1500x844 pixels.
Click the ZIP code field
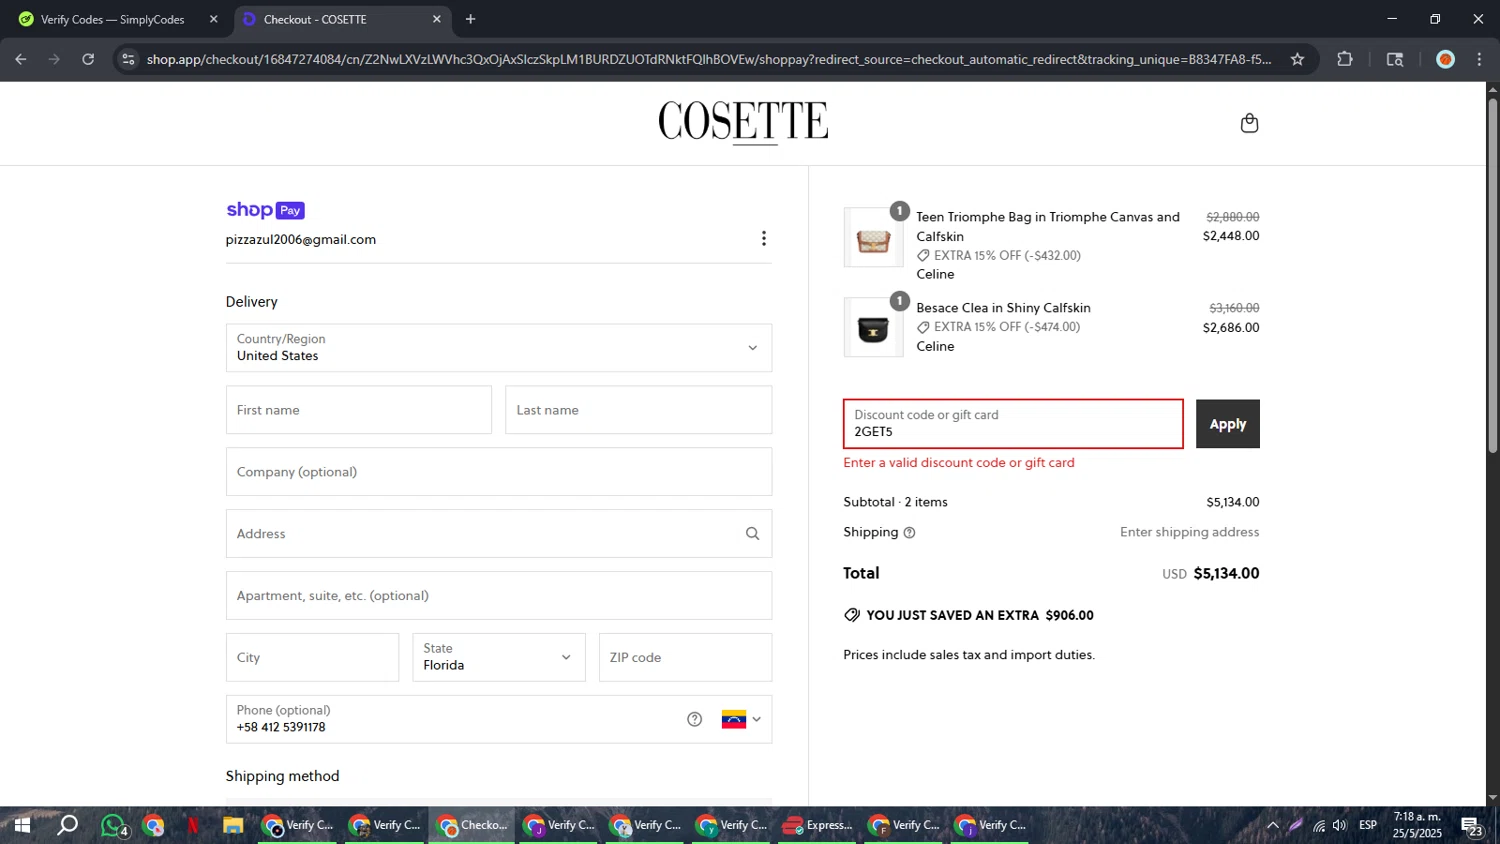[685, 657]
